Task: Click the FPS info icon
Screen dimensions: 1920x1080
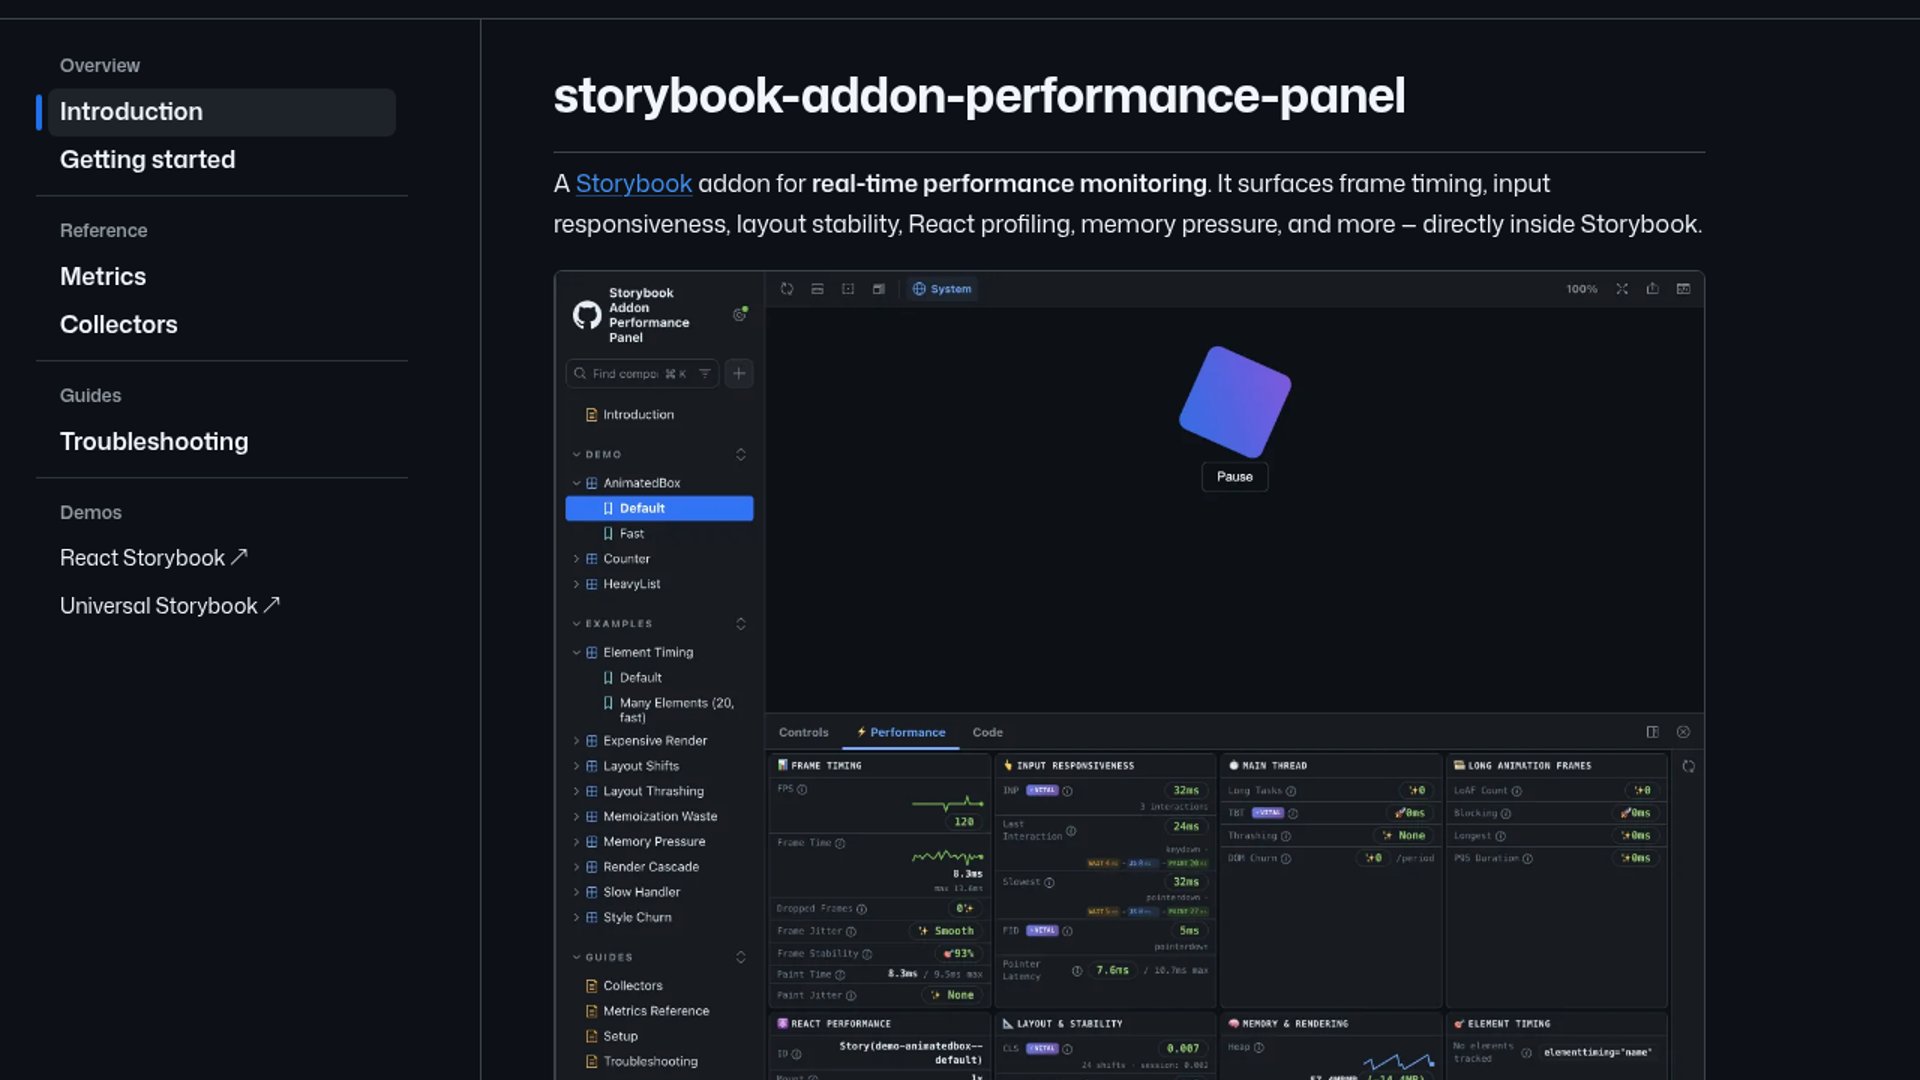Action: coord(802,789)
